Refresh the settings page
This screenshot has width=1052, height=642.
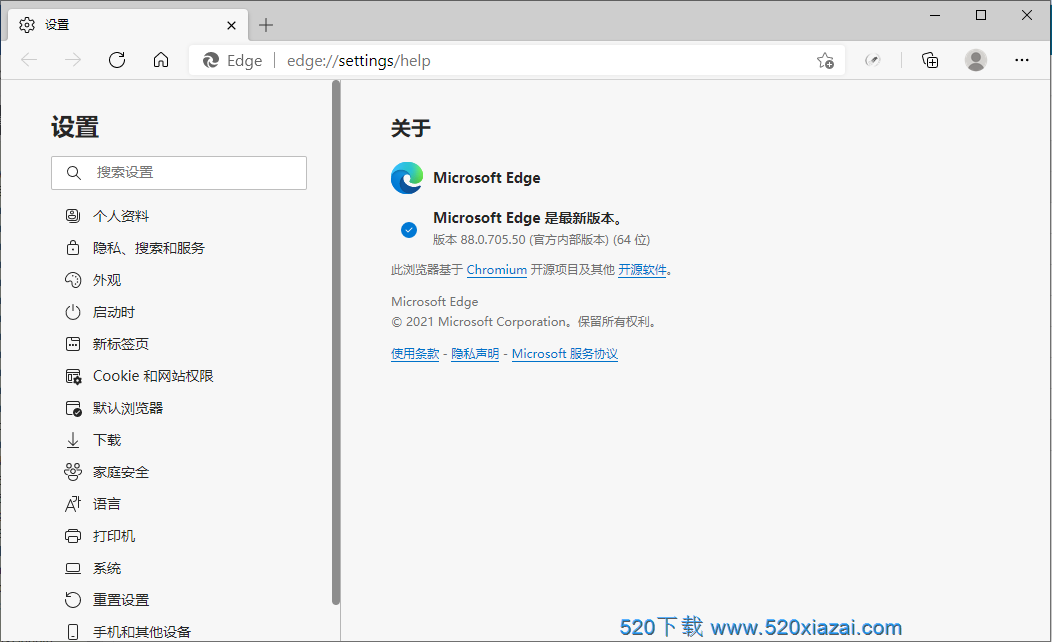(x=117, y=60)
